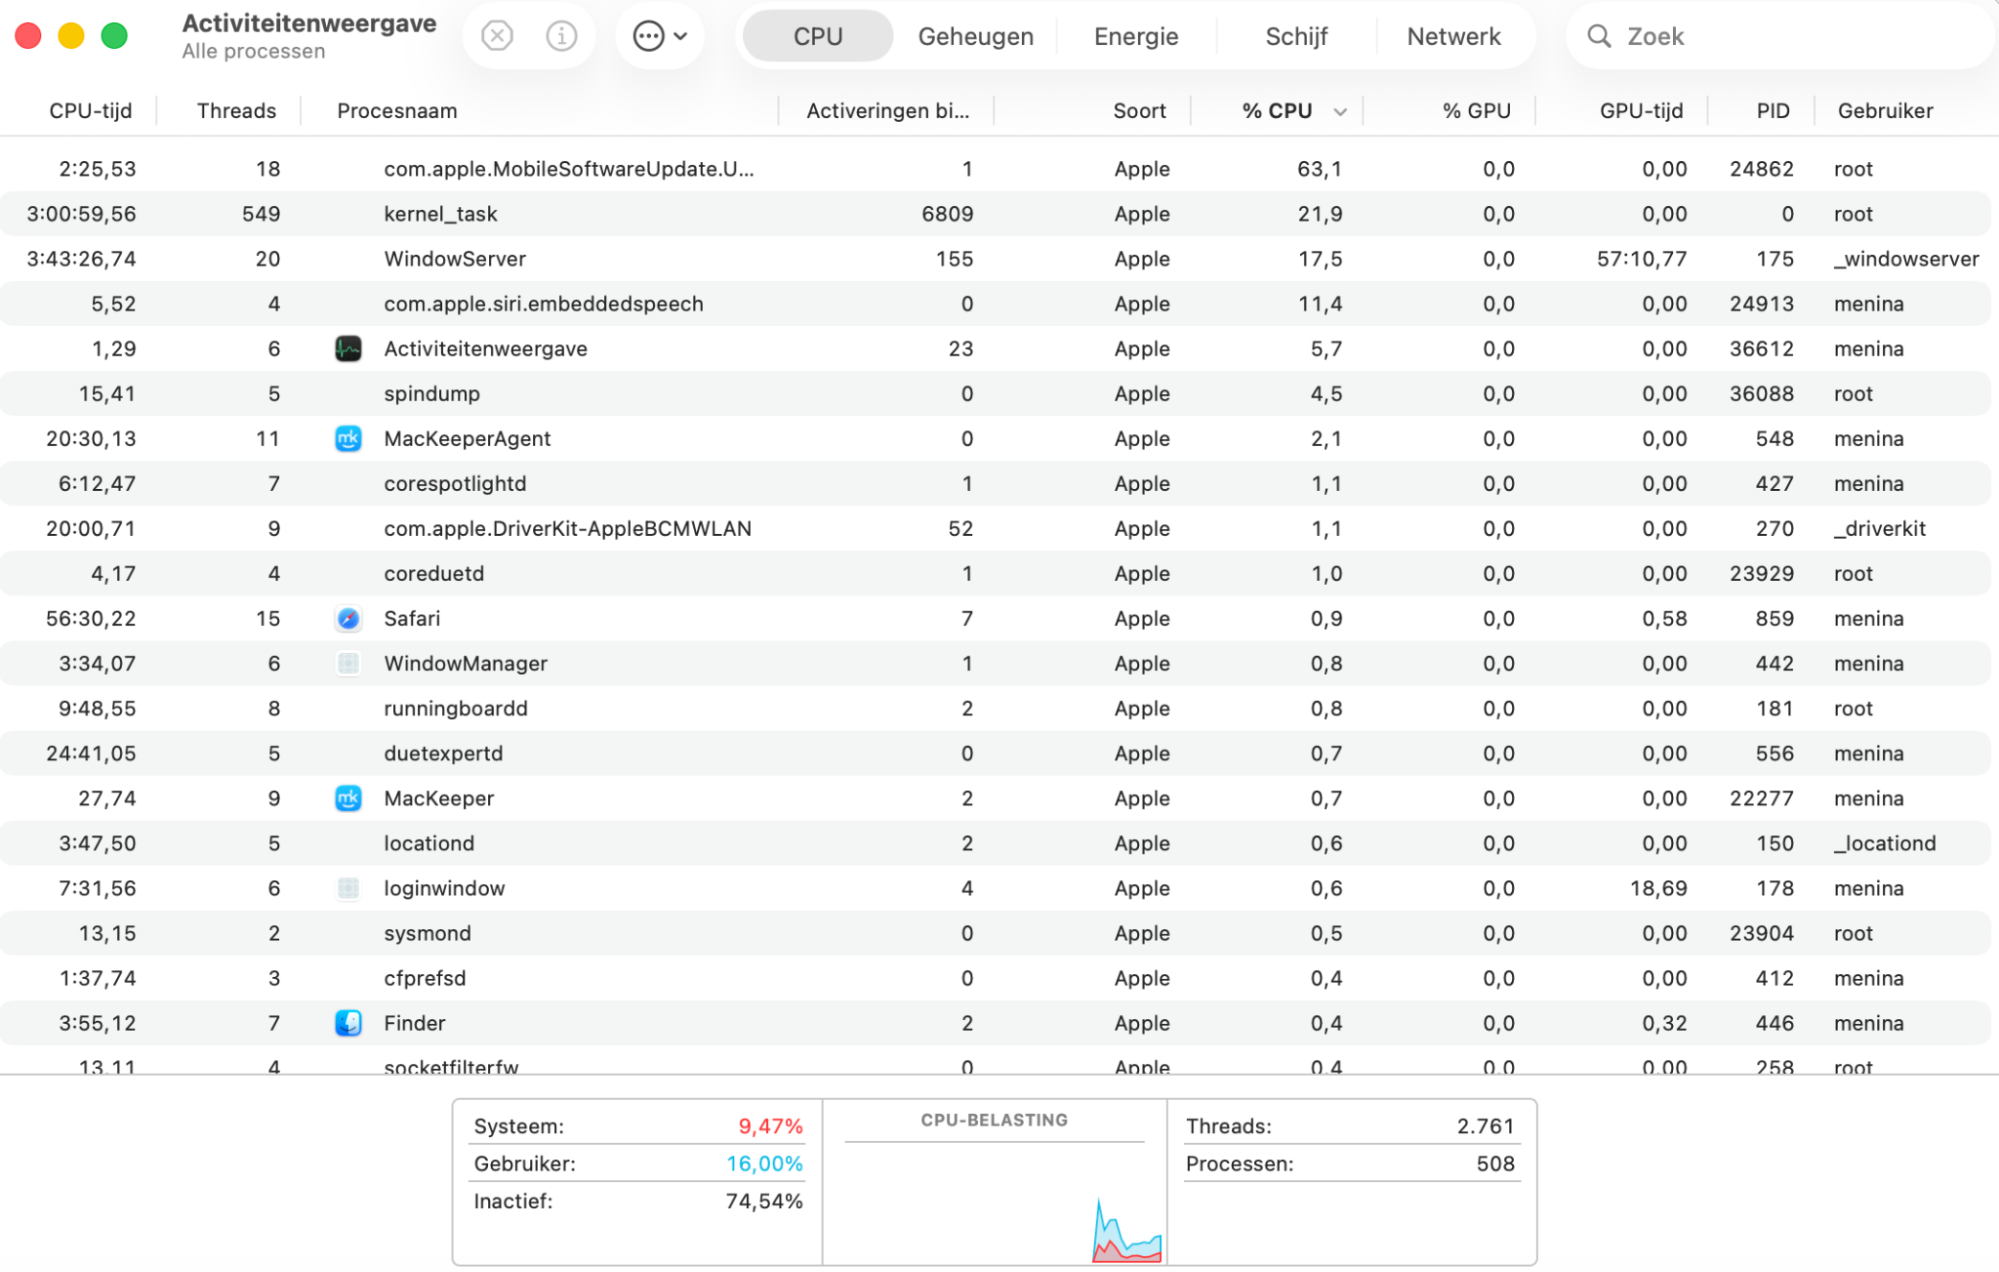The height and width of the screenshot is (1272, 1999).
Task: Click the process info (i) toolbar icon
Action: (562, 36)
